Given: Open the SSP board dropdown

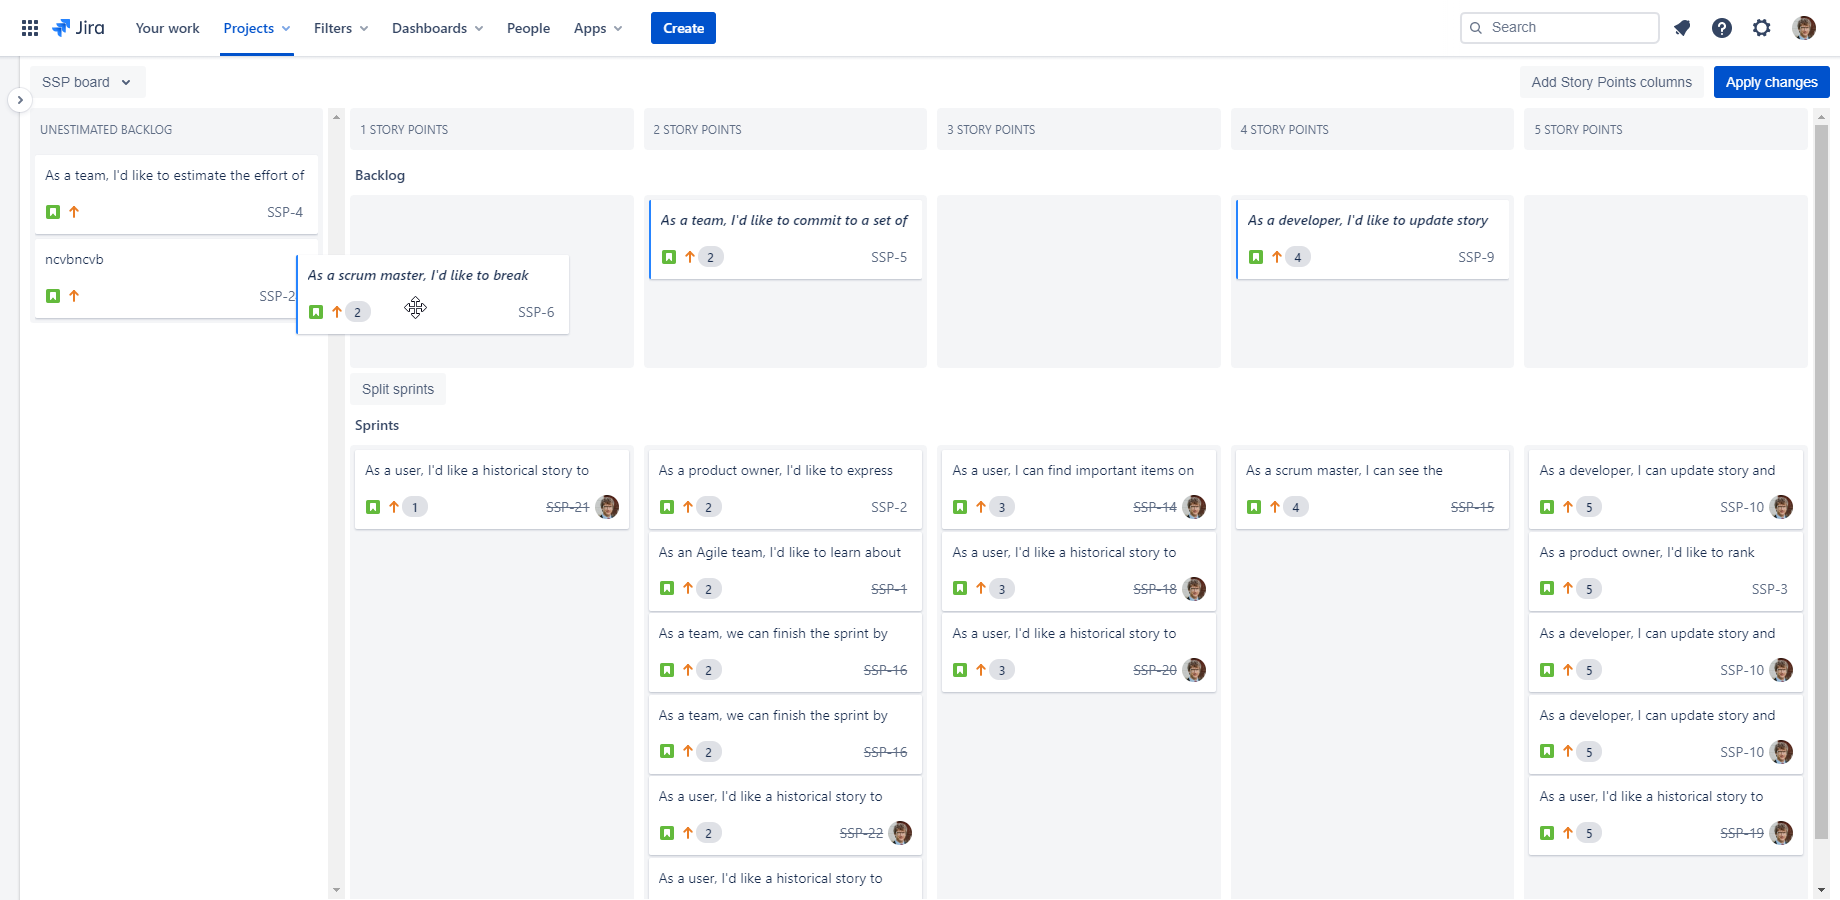Looking at the screenshot, I should tap(87, 82).
